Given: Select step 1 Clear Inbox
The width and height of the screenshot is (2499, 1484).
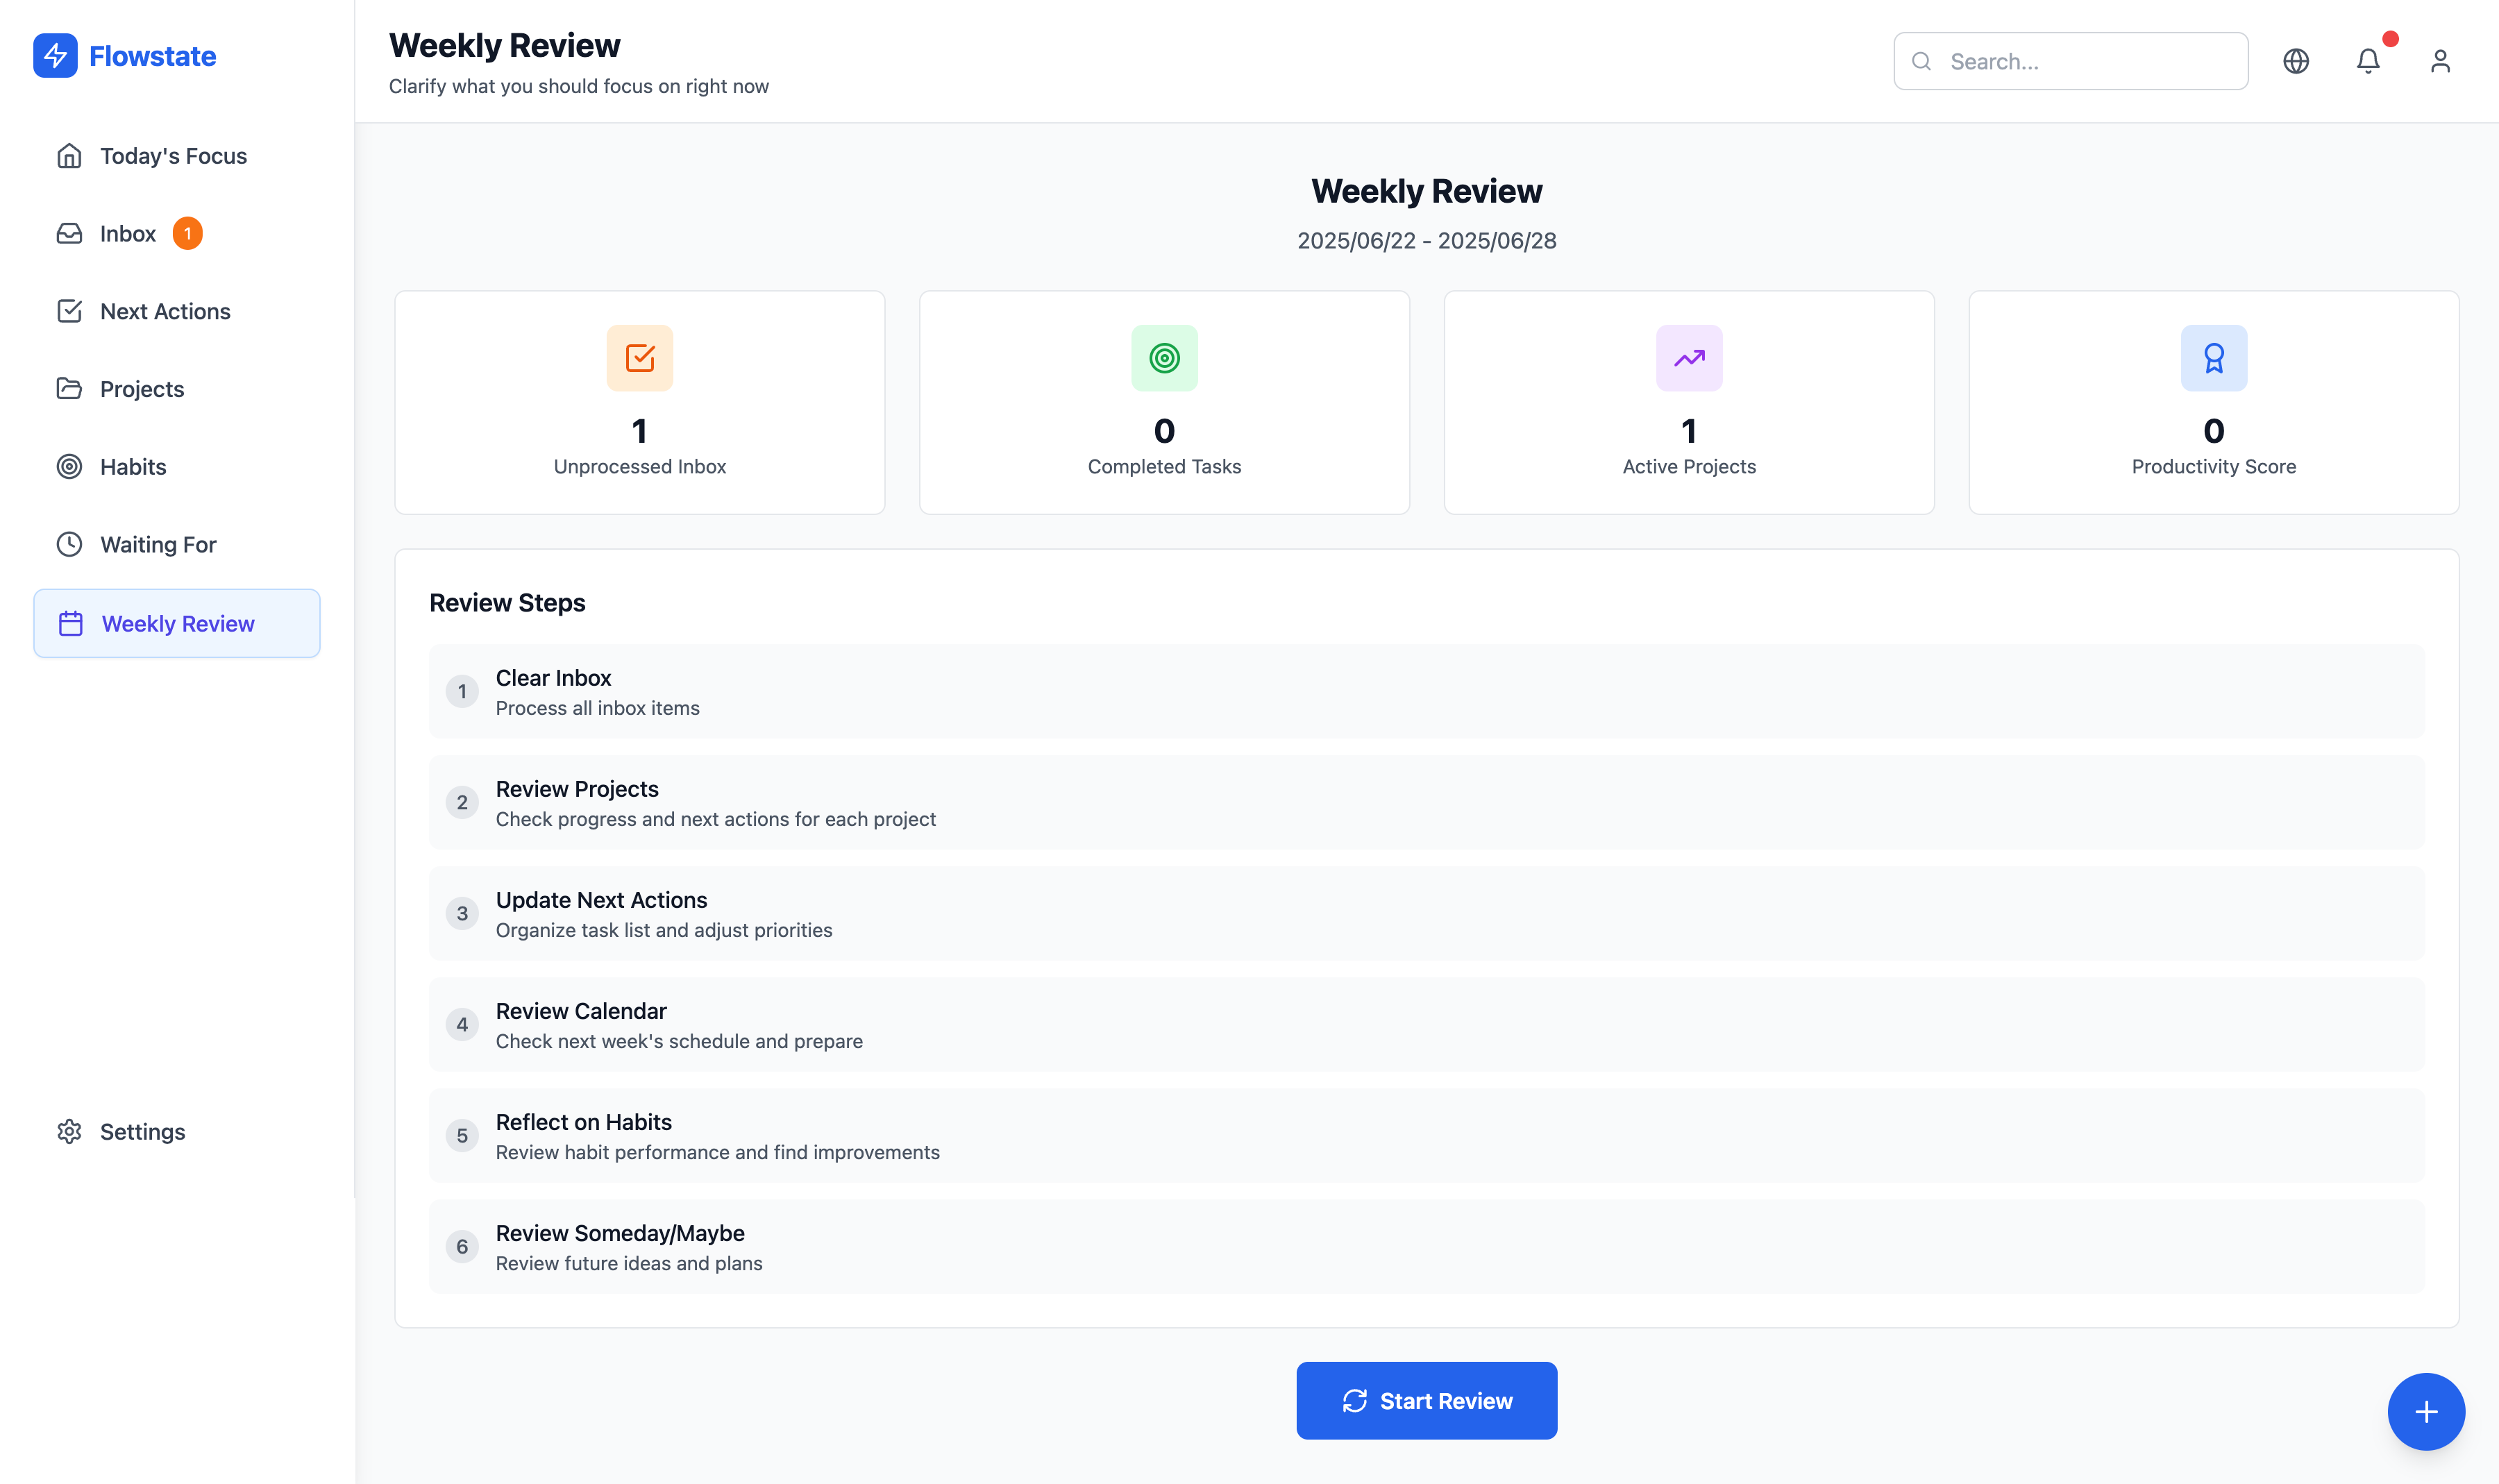Looking at the screenshot, I should [x=1426, y=691].
